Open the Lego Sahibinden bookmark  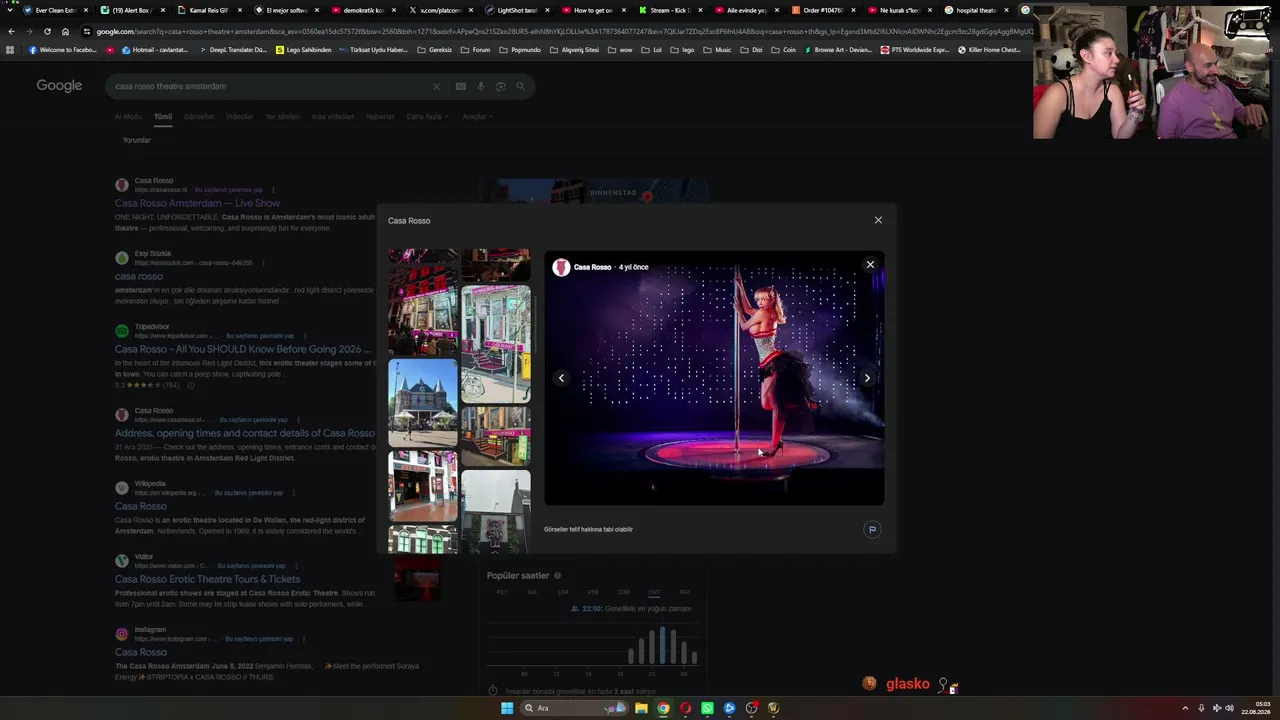click(303, 50)
